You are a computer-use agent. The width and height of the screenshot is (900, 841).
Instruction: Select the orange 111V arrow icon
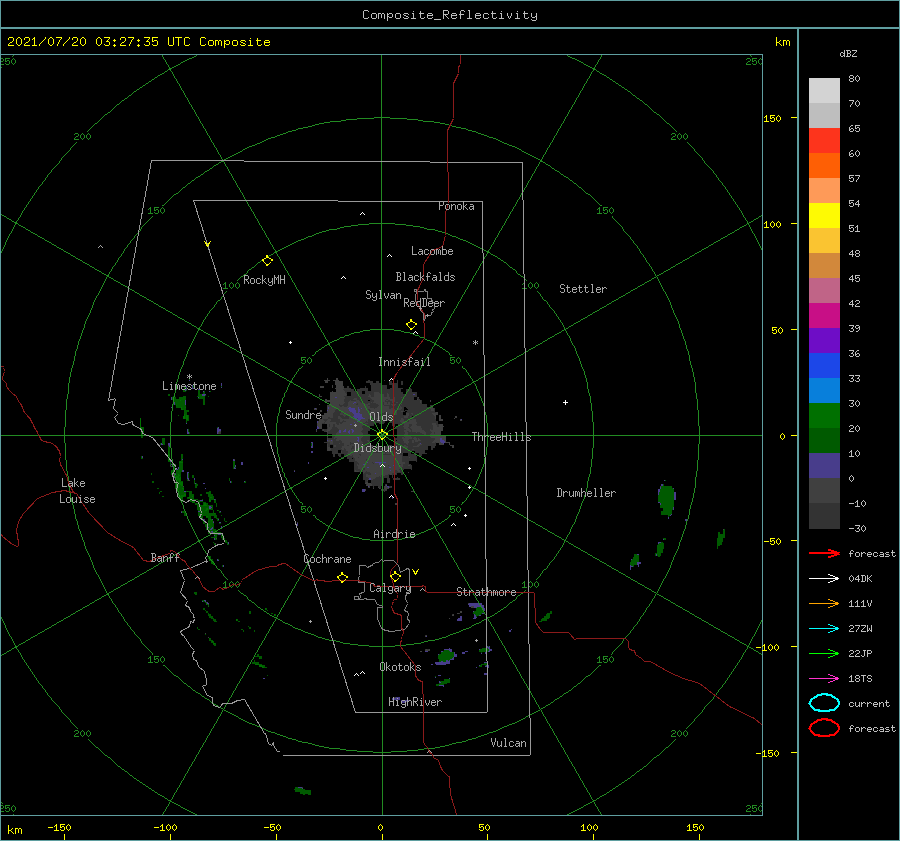[x=824, y=603]
